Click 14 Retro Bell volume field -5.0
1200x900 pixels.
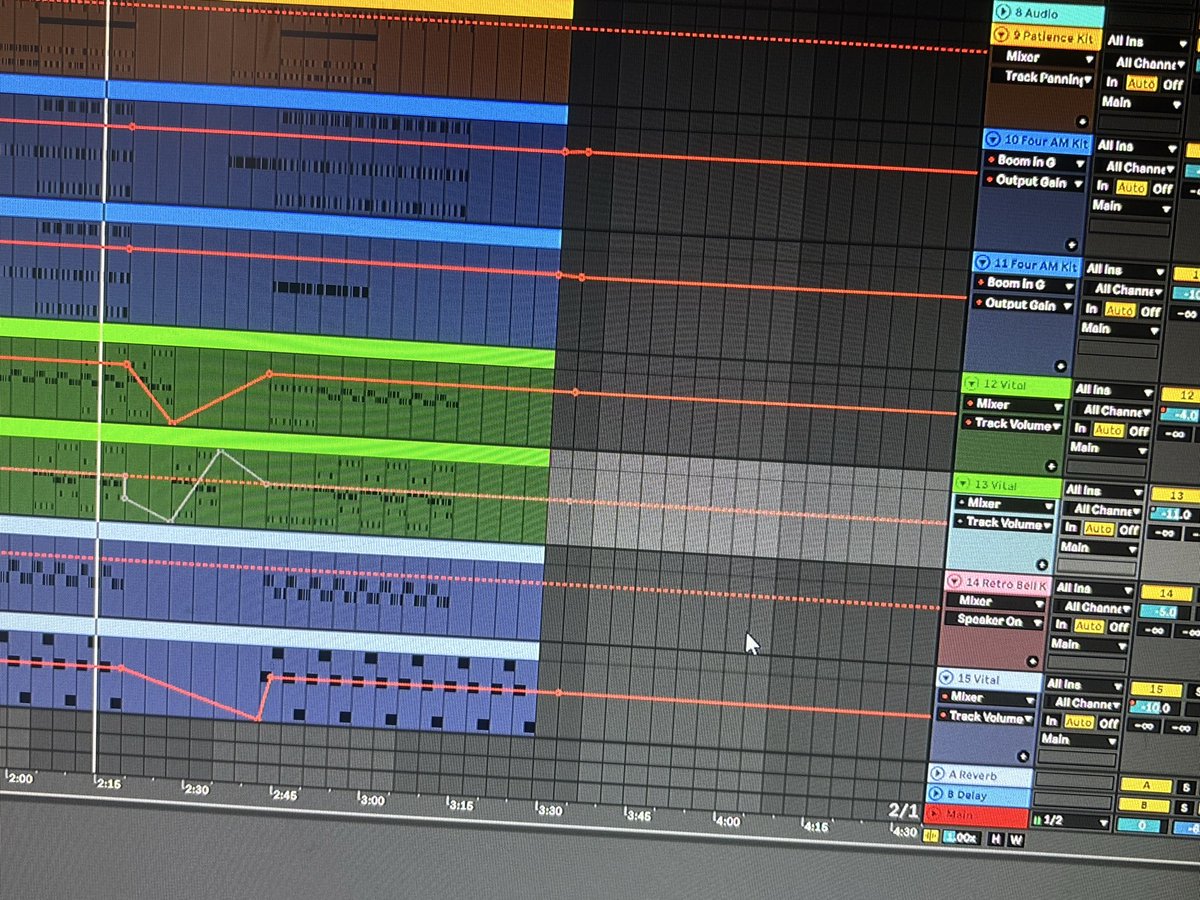pos(1165,612)
